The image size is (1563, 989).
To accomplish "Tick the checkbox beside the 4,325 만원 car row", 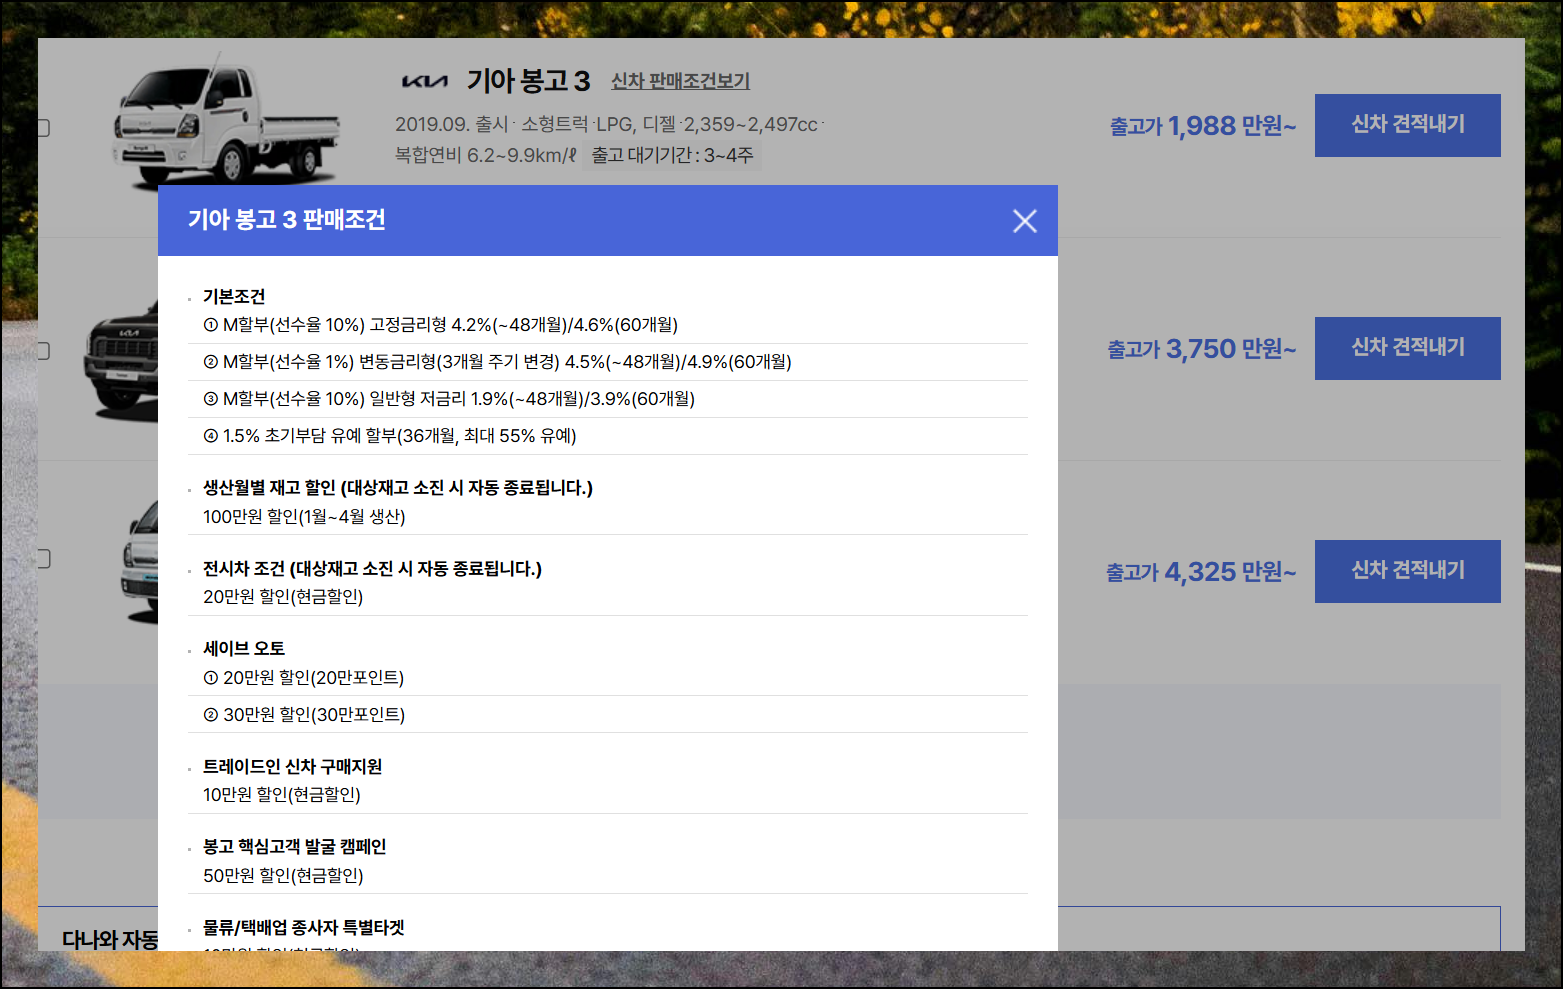I will 43,558.
